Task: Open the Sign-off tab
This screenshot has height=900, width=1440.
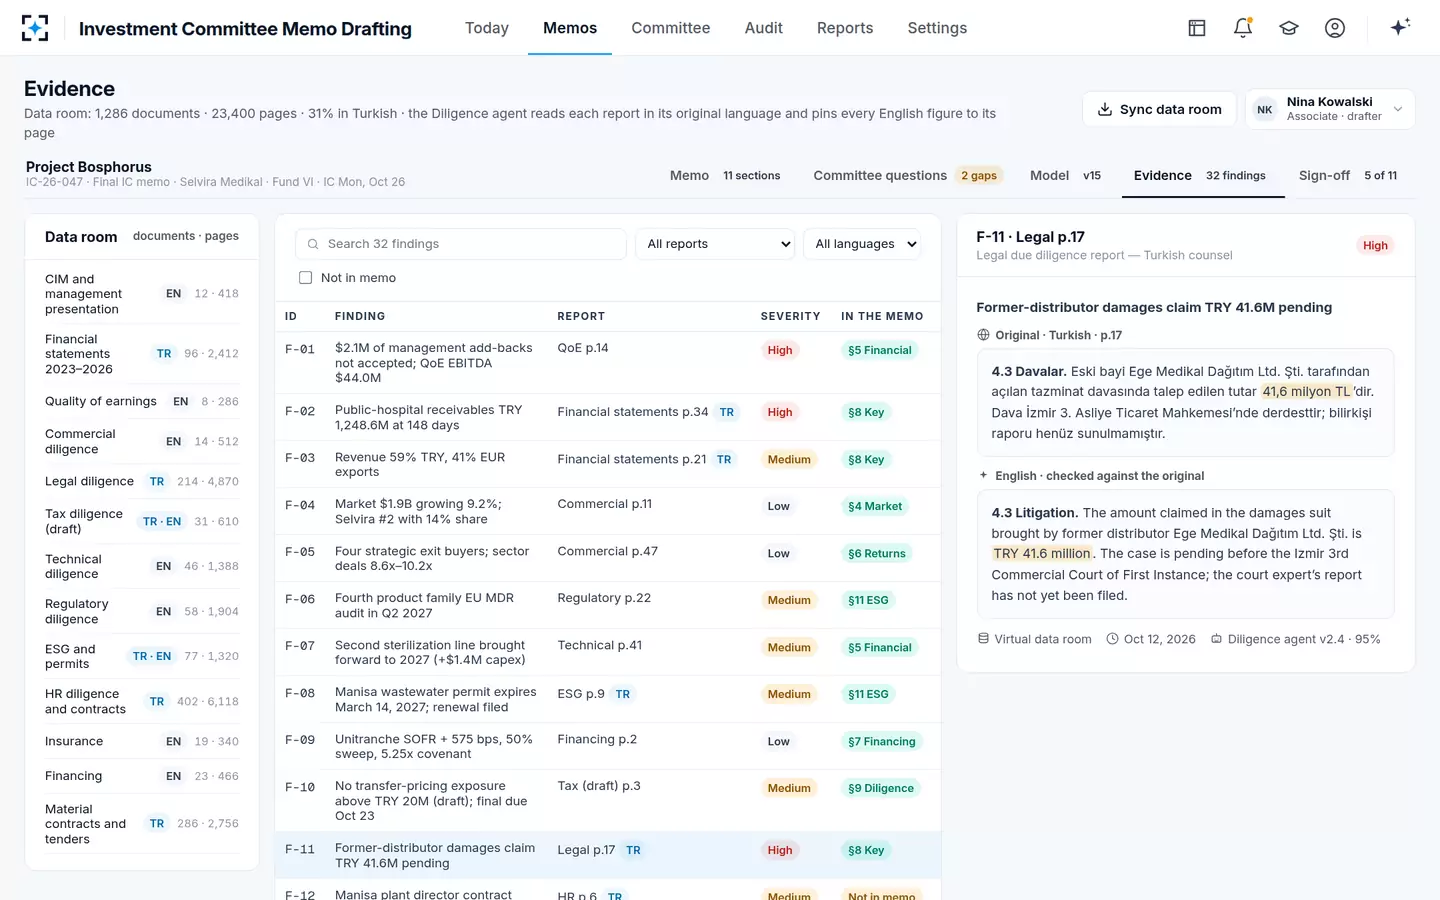Action: click(1347, 175)
